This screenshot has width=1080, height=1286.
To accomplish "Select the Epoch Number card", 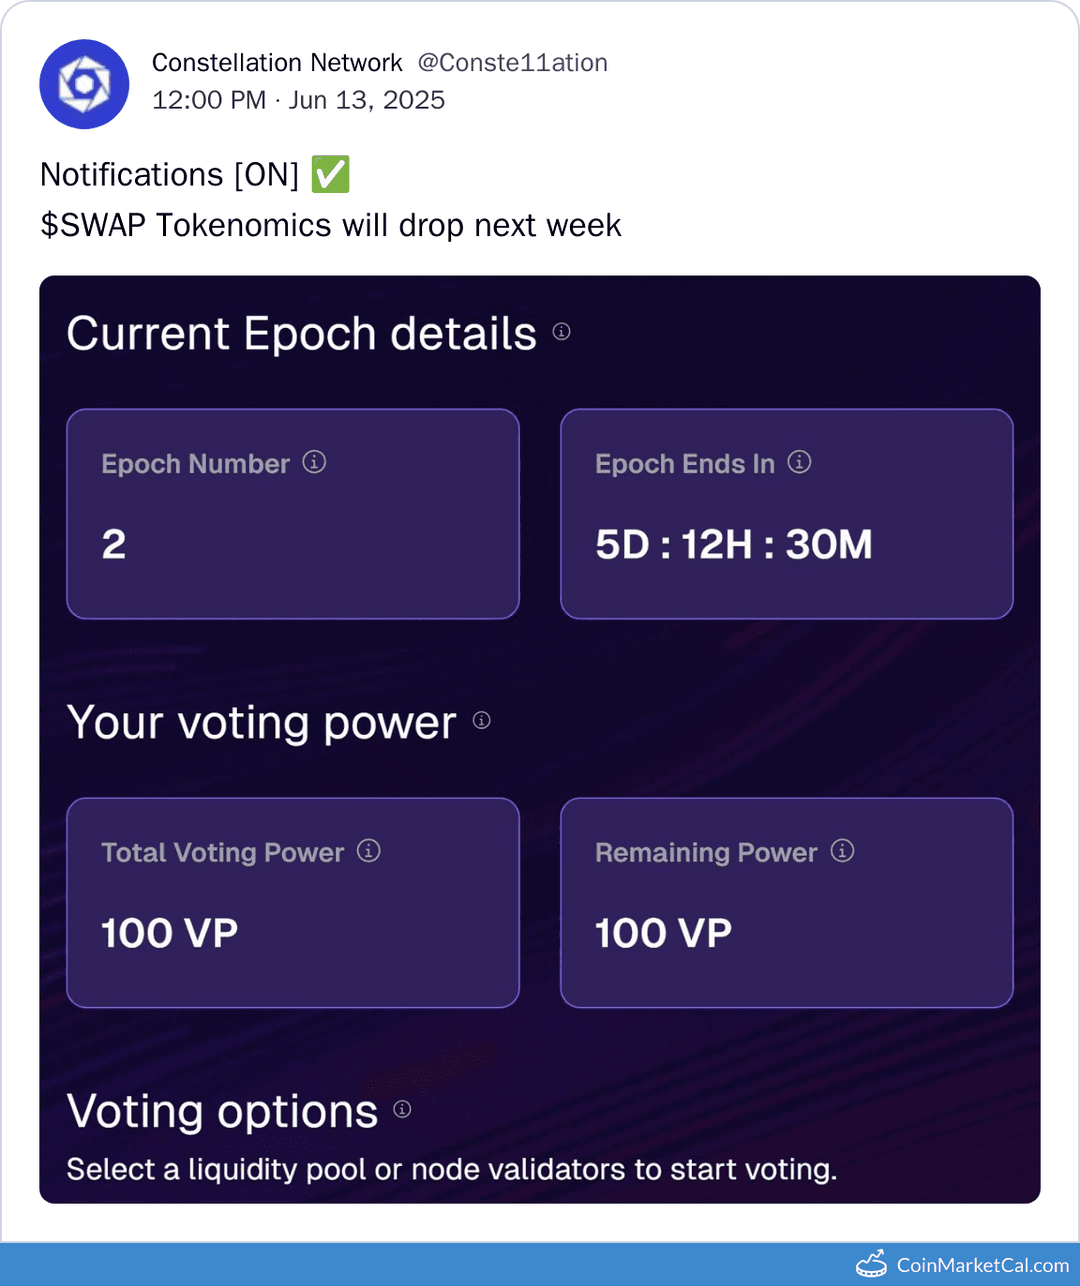I will tap(292, 514).
